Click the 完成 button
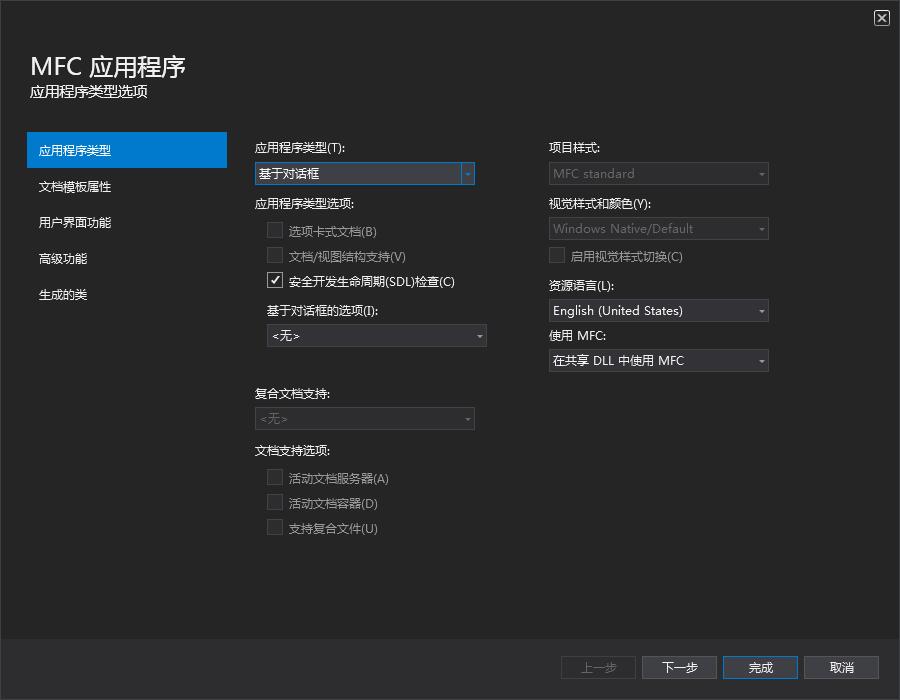Screen dimensions: 900x700 (x=760, y=667)
